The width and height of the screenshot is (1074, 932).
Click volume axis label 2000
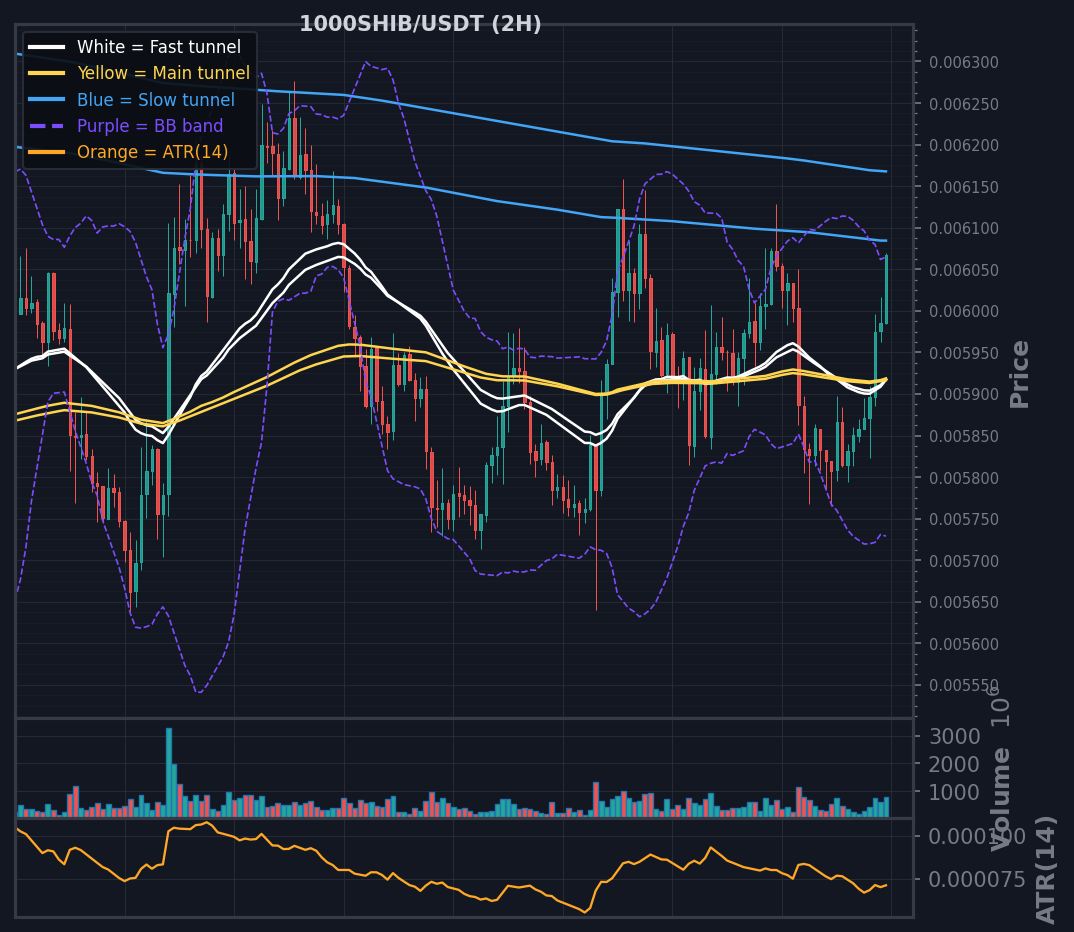[x=955, y=764]
